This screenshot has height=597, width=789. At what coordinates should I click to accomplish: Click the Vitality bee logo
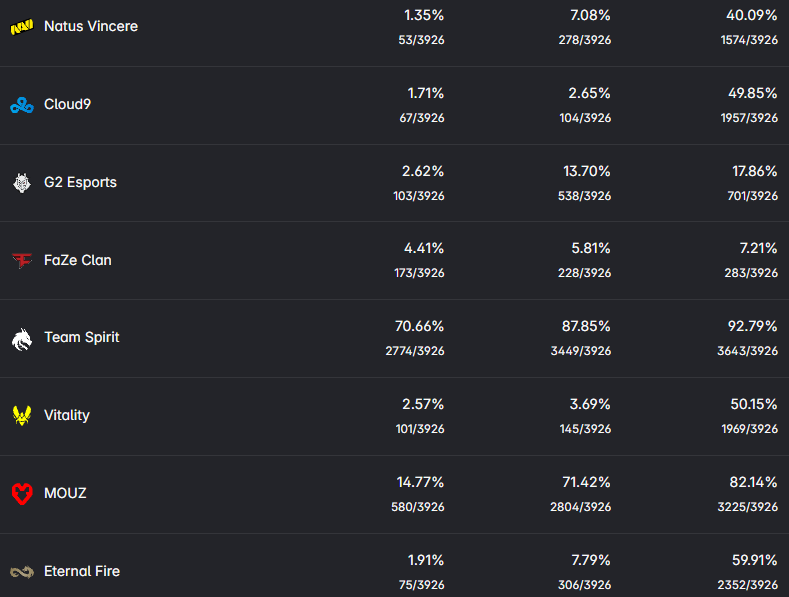(x=21, y=415)
